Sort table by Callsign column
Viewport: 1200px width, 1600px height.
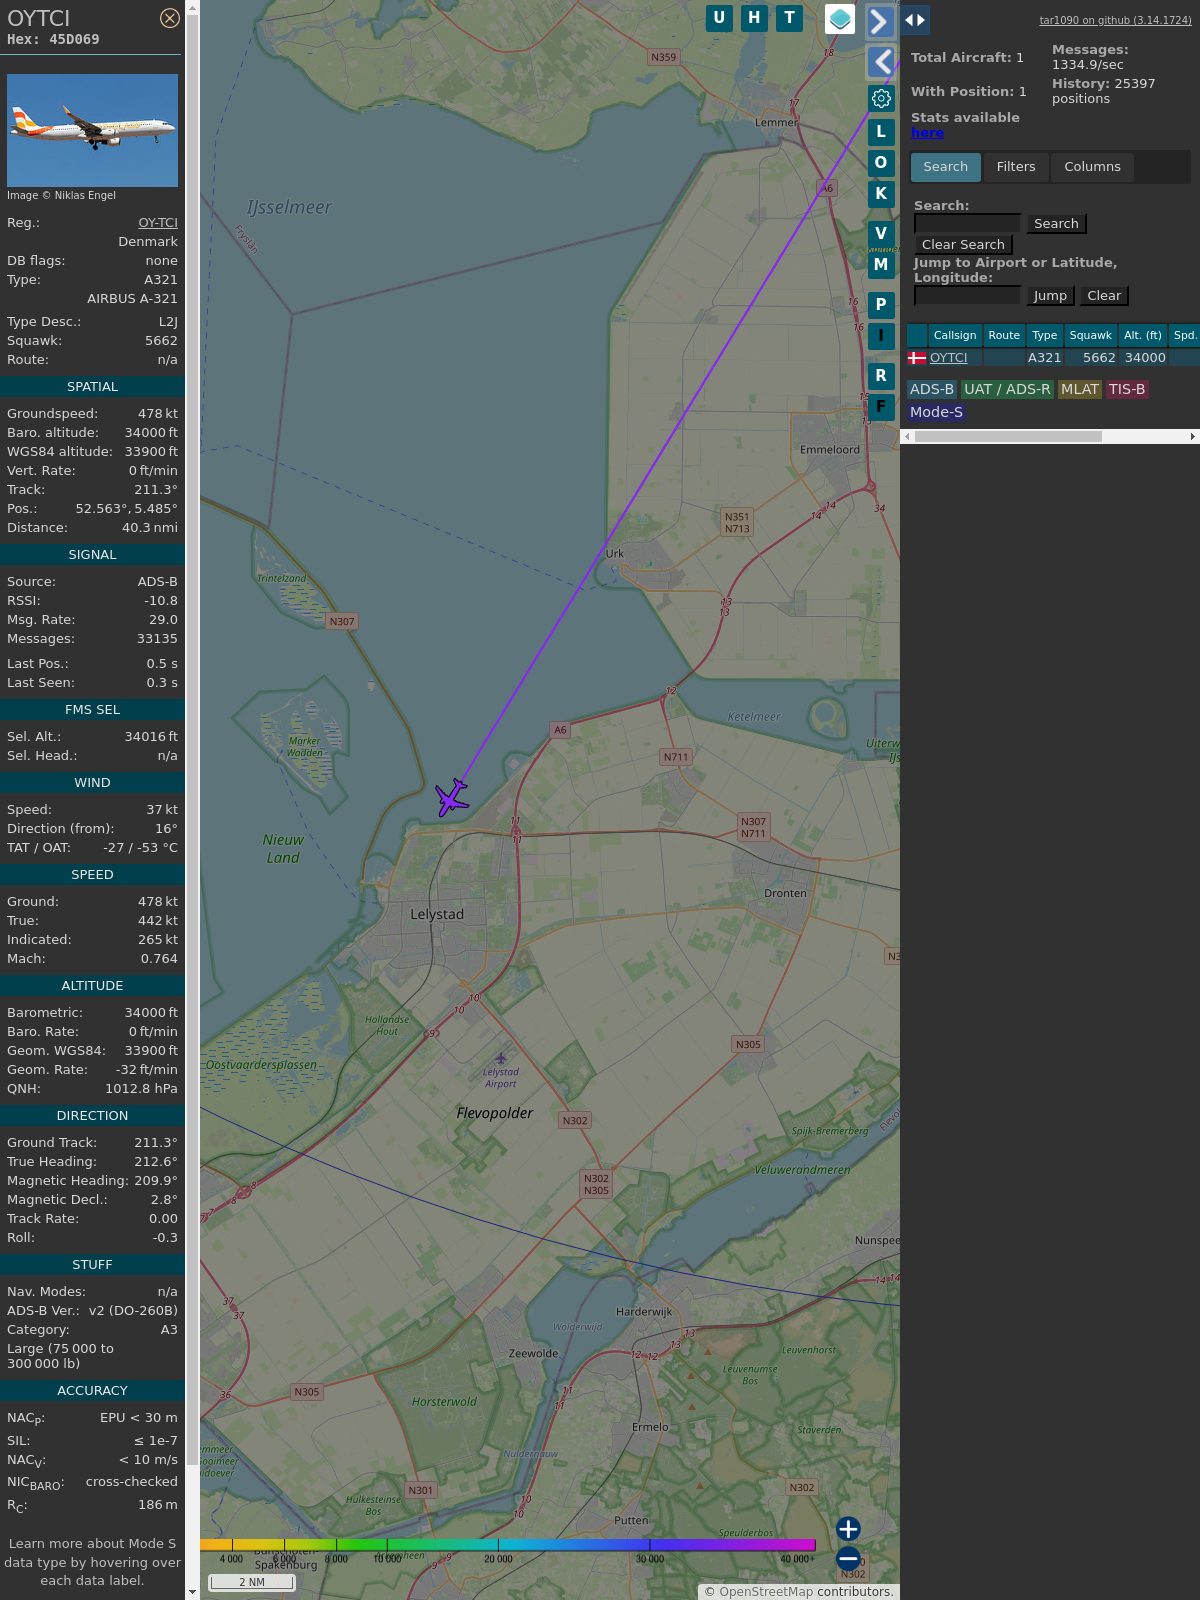955,335
